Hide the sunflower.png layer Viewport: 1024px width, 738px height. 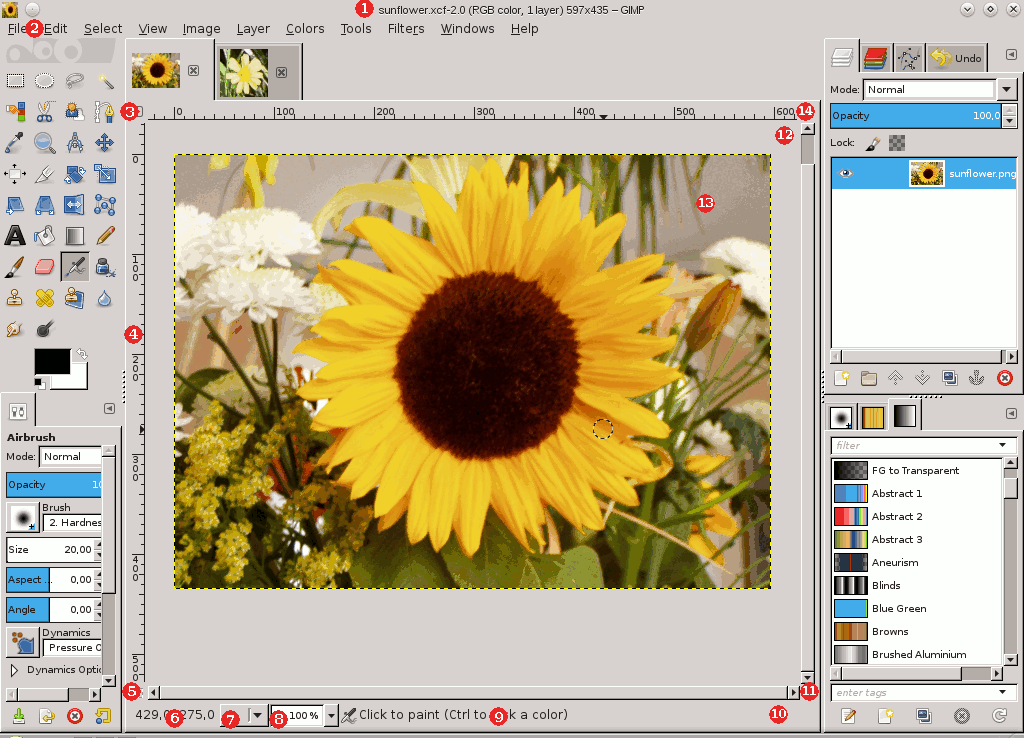coord(845,173)
